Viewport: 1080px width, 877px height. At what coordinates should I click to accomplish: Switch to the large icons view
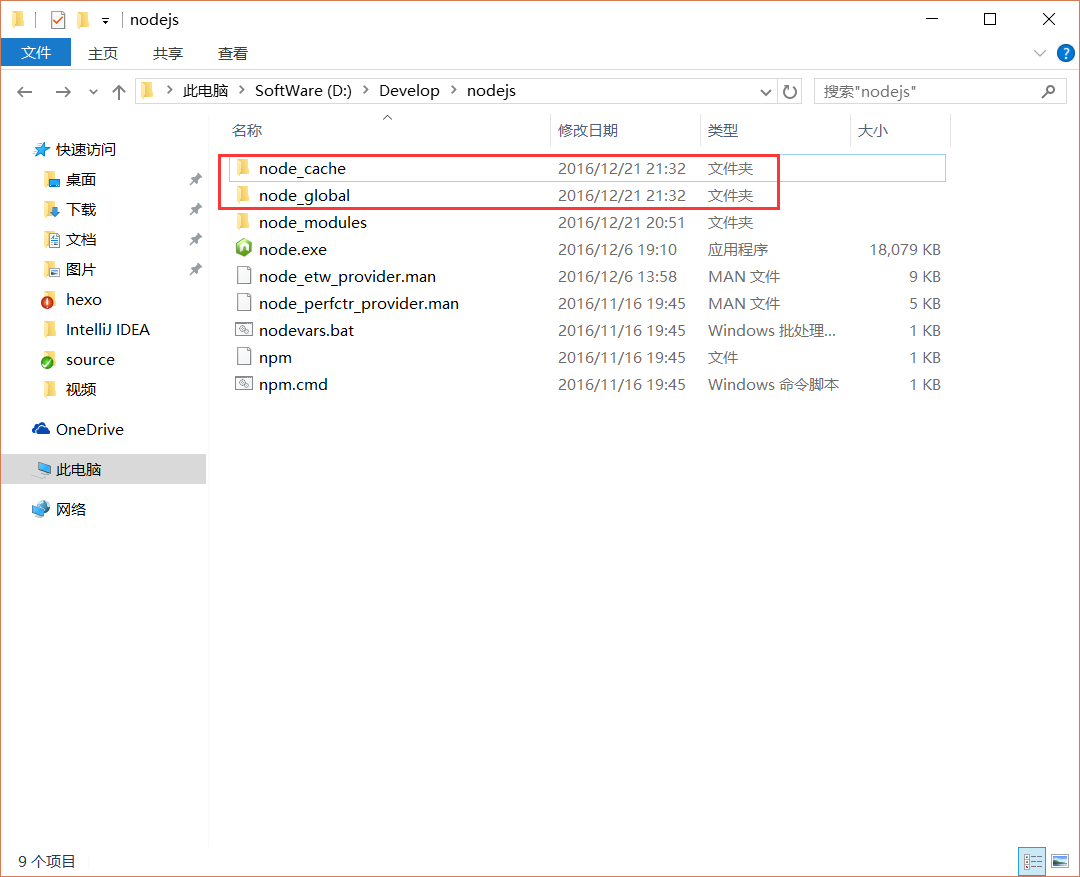[x=1059, y=861]
